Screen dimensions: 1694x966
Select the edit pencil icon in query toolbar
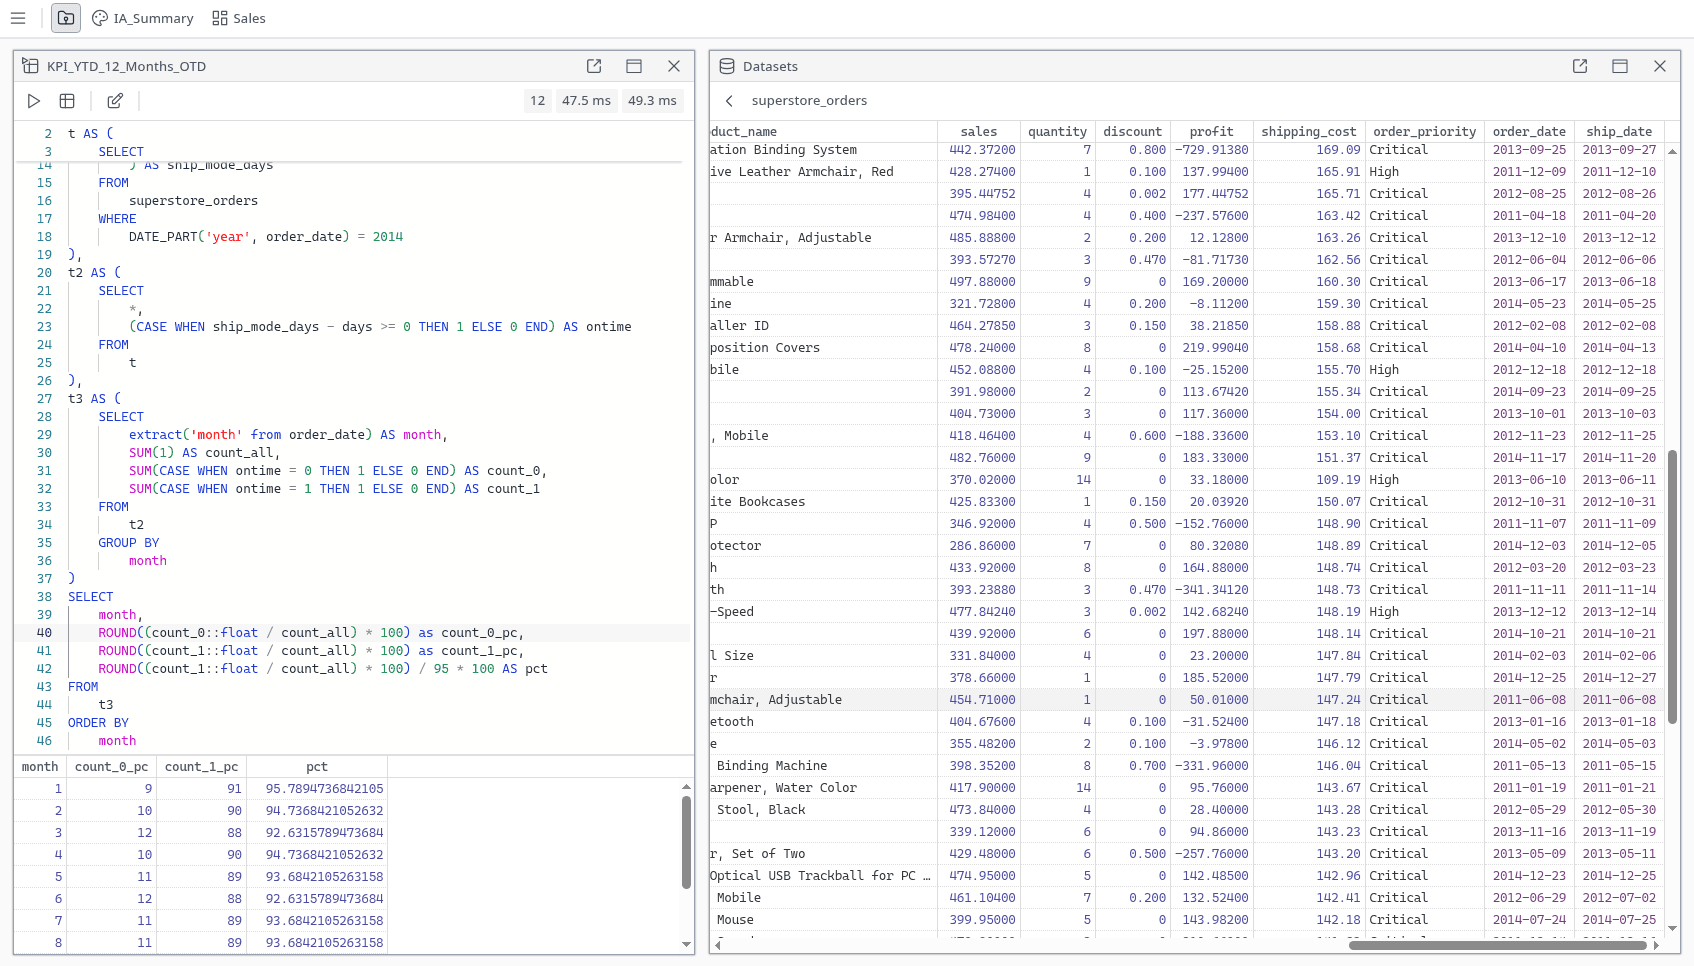(114, 100)
